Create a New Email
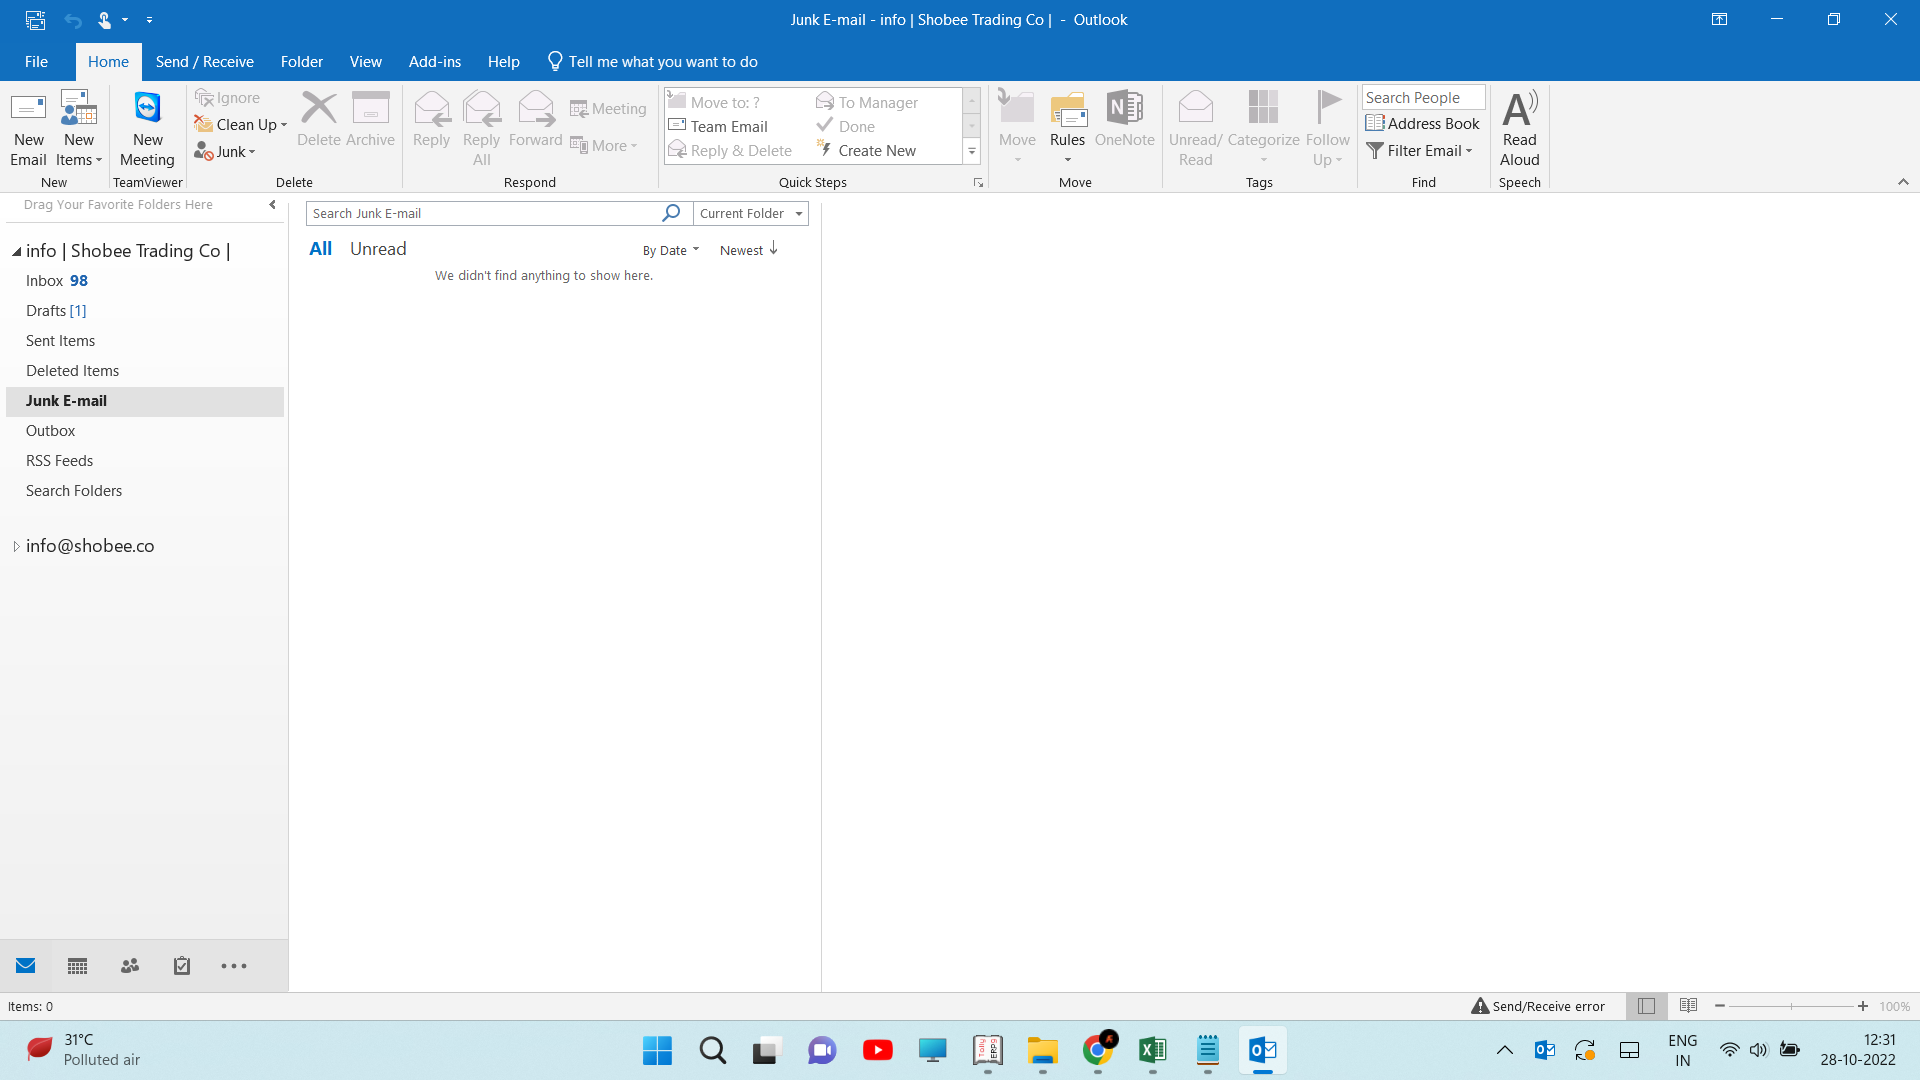1920x1080 pixels. 28,129
